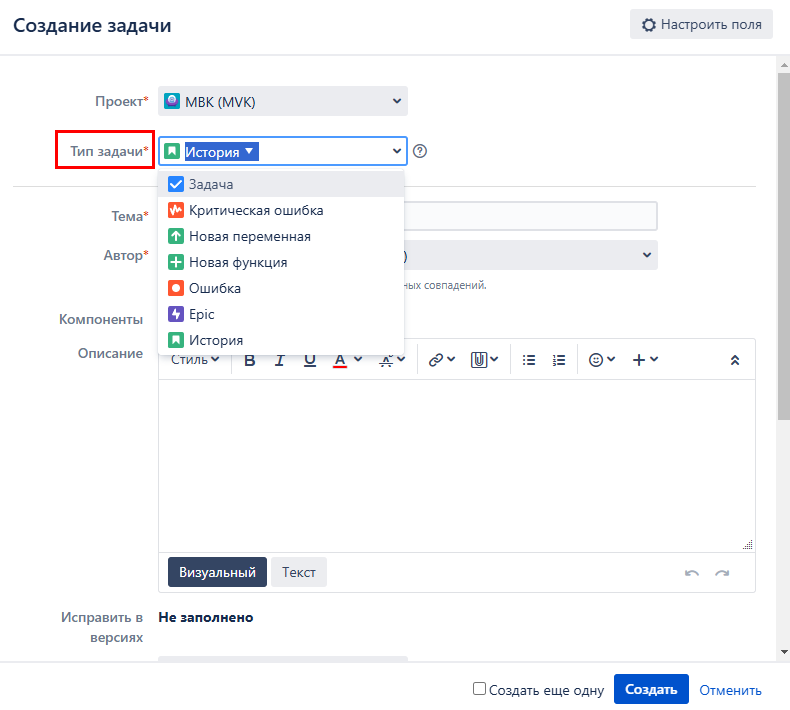Collapse the editor toolbar with double chevron
790x710 pixels.
point(735,361)
